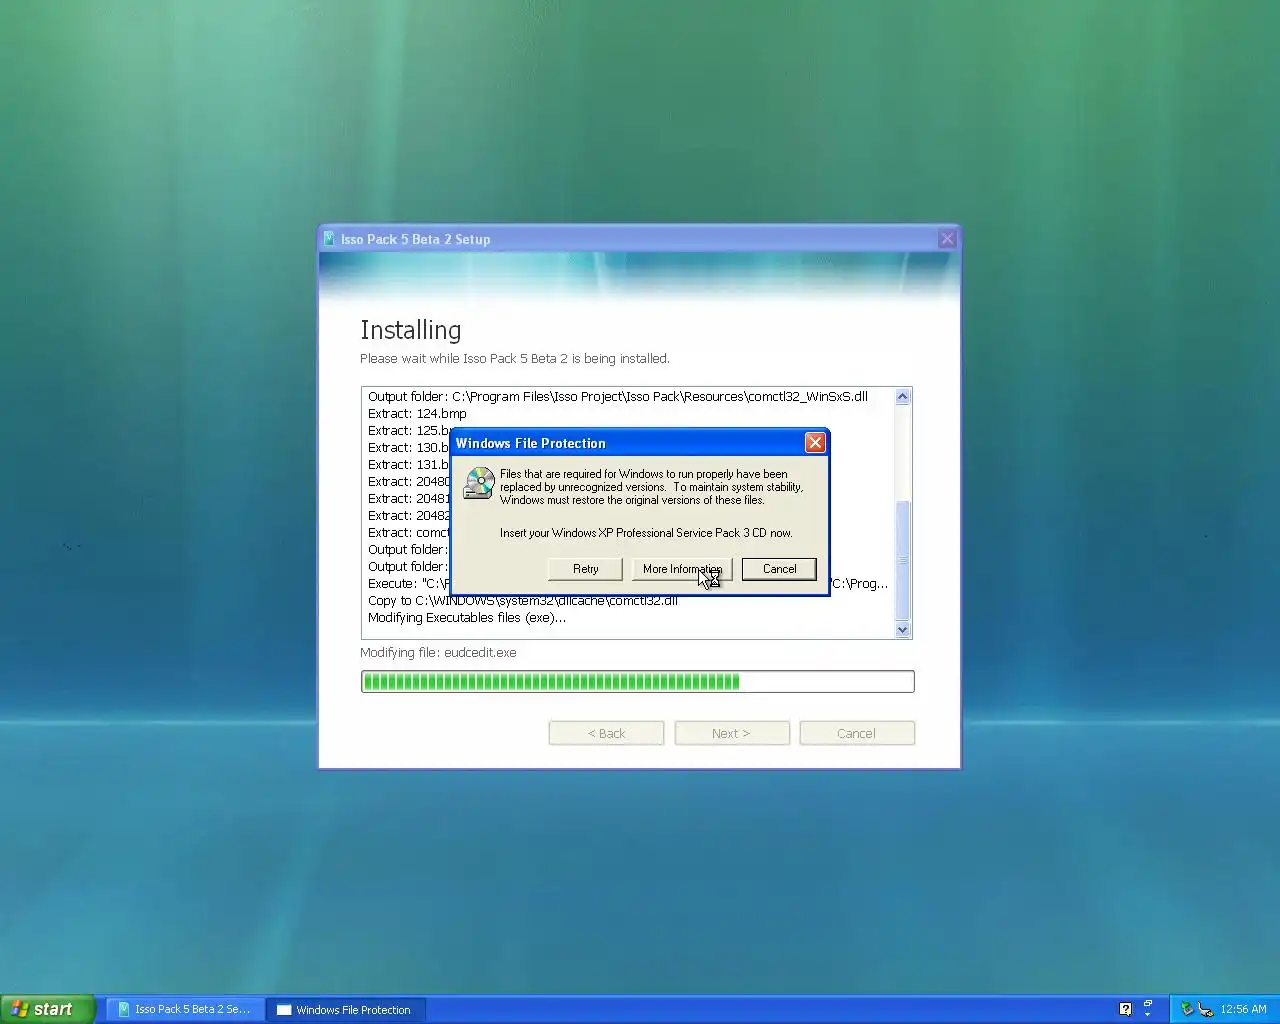Click the disabled Back button in setup
The image size is (1280, 1024).
point(606,733)
